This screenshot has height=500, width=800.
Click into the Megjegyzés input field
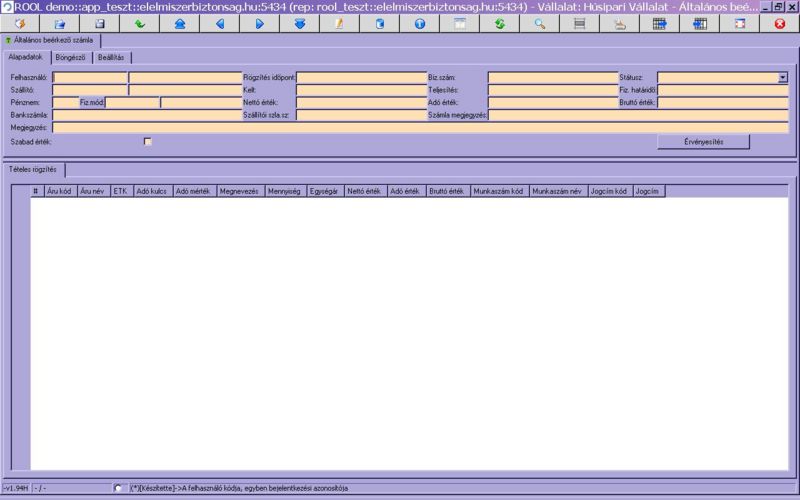coord(420,128)
